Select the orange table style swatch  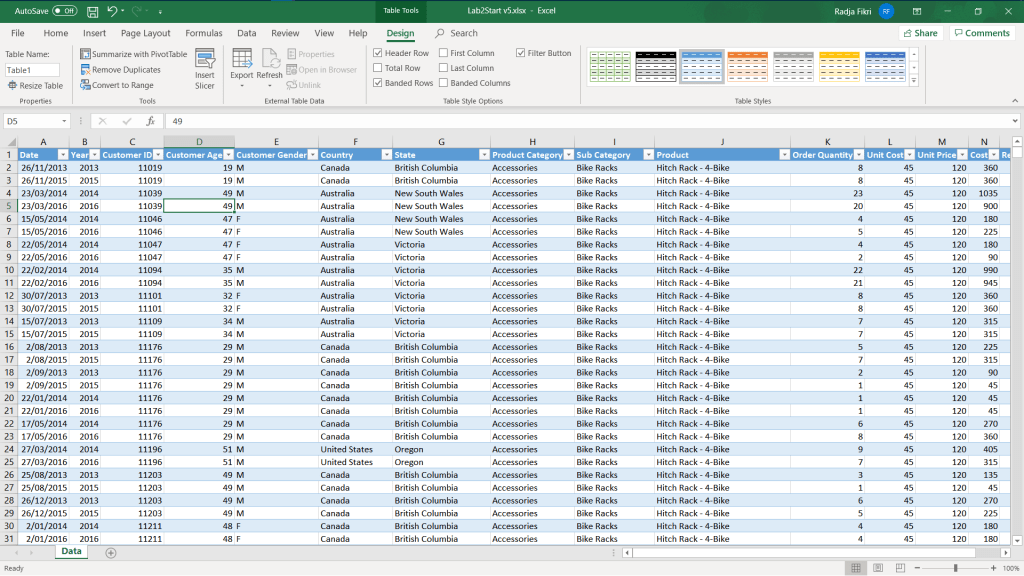coord(747,66)
